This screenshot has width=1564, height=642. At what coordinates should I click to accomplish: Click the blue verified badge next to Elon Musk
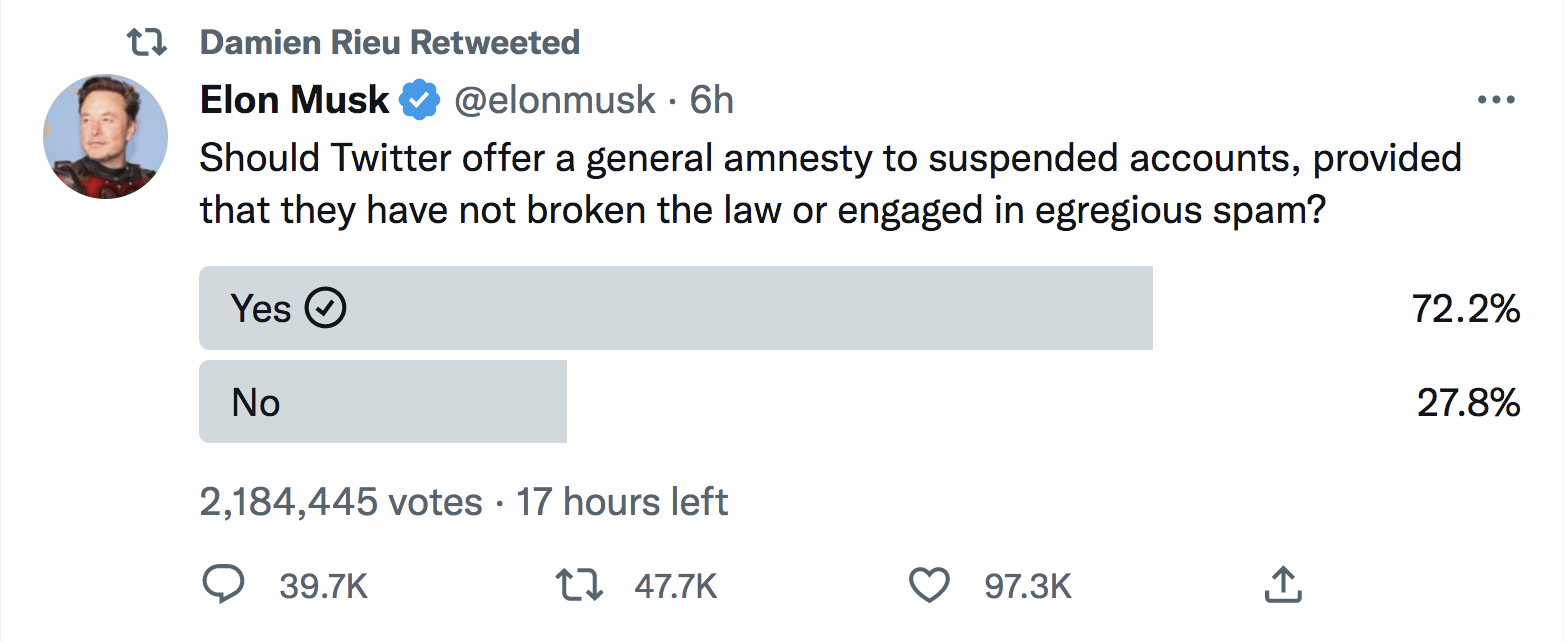(420, 100)
